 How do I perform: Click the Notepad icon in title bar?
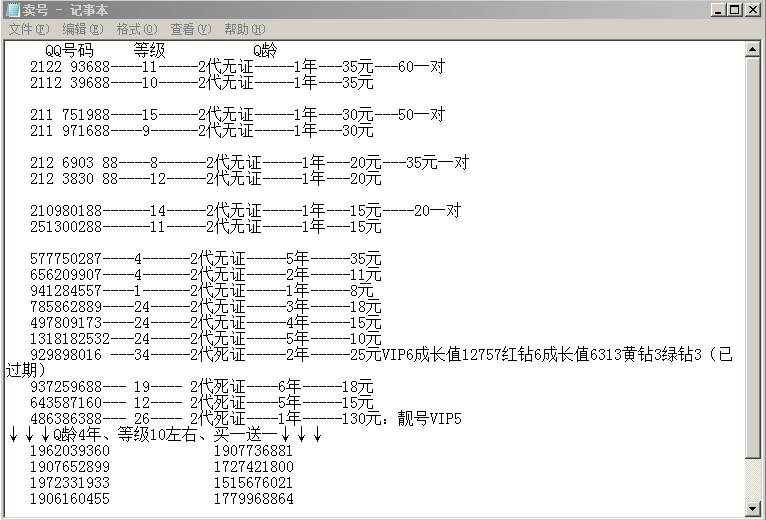[x=12, y=10]
